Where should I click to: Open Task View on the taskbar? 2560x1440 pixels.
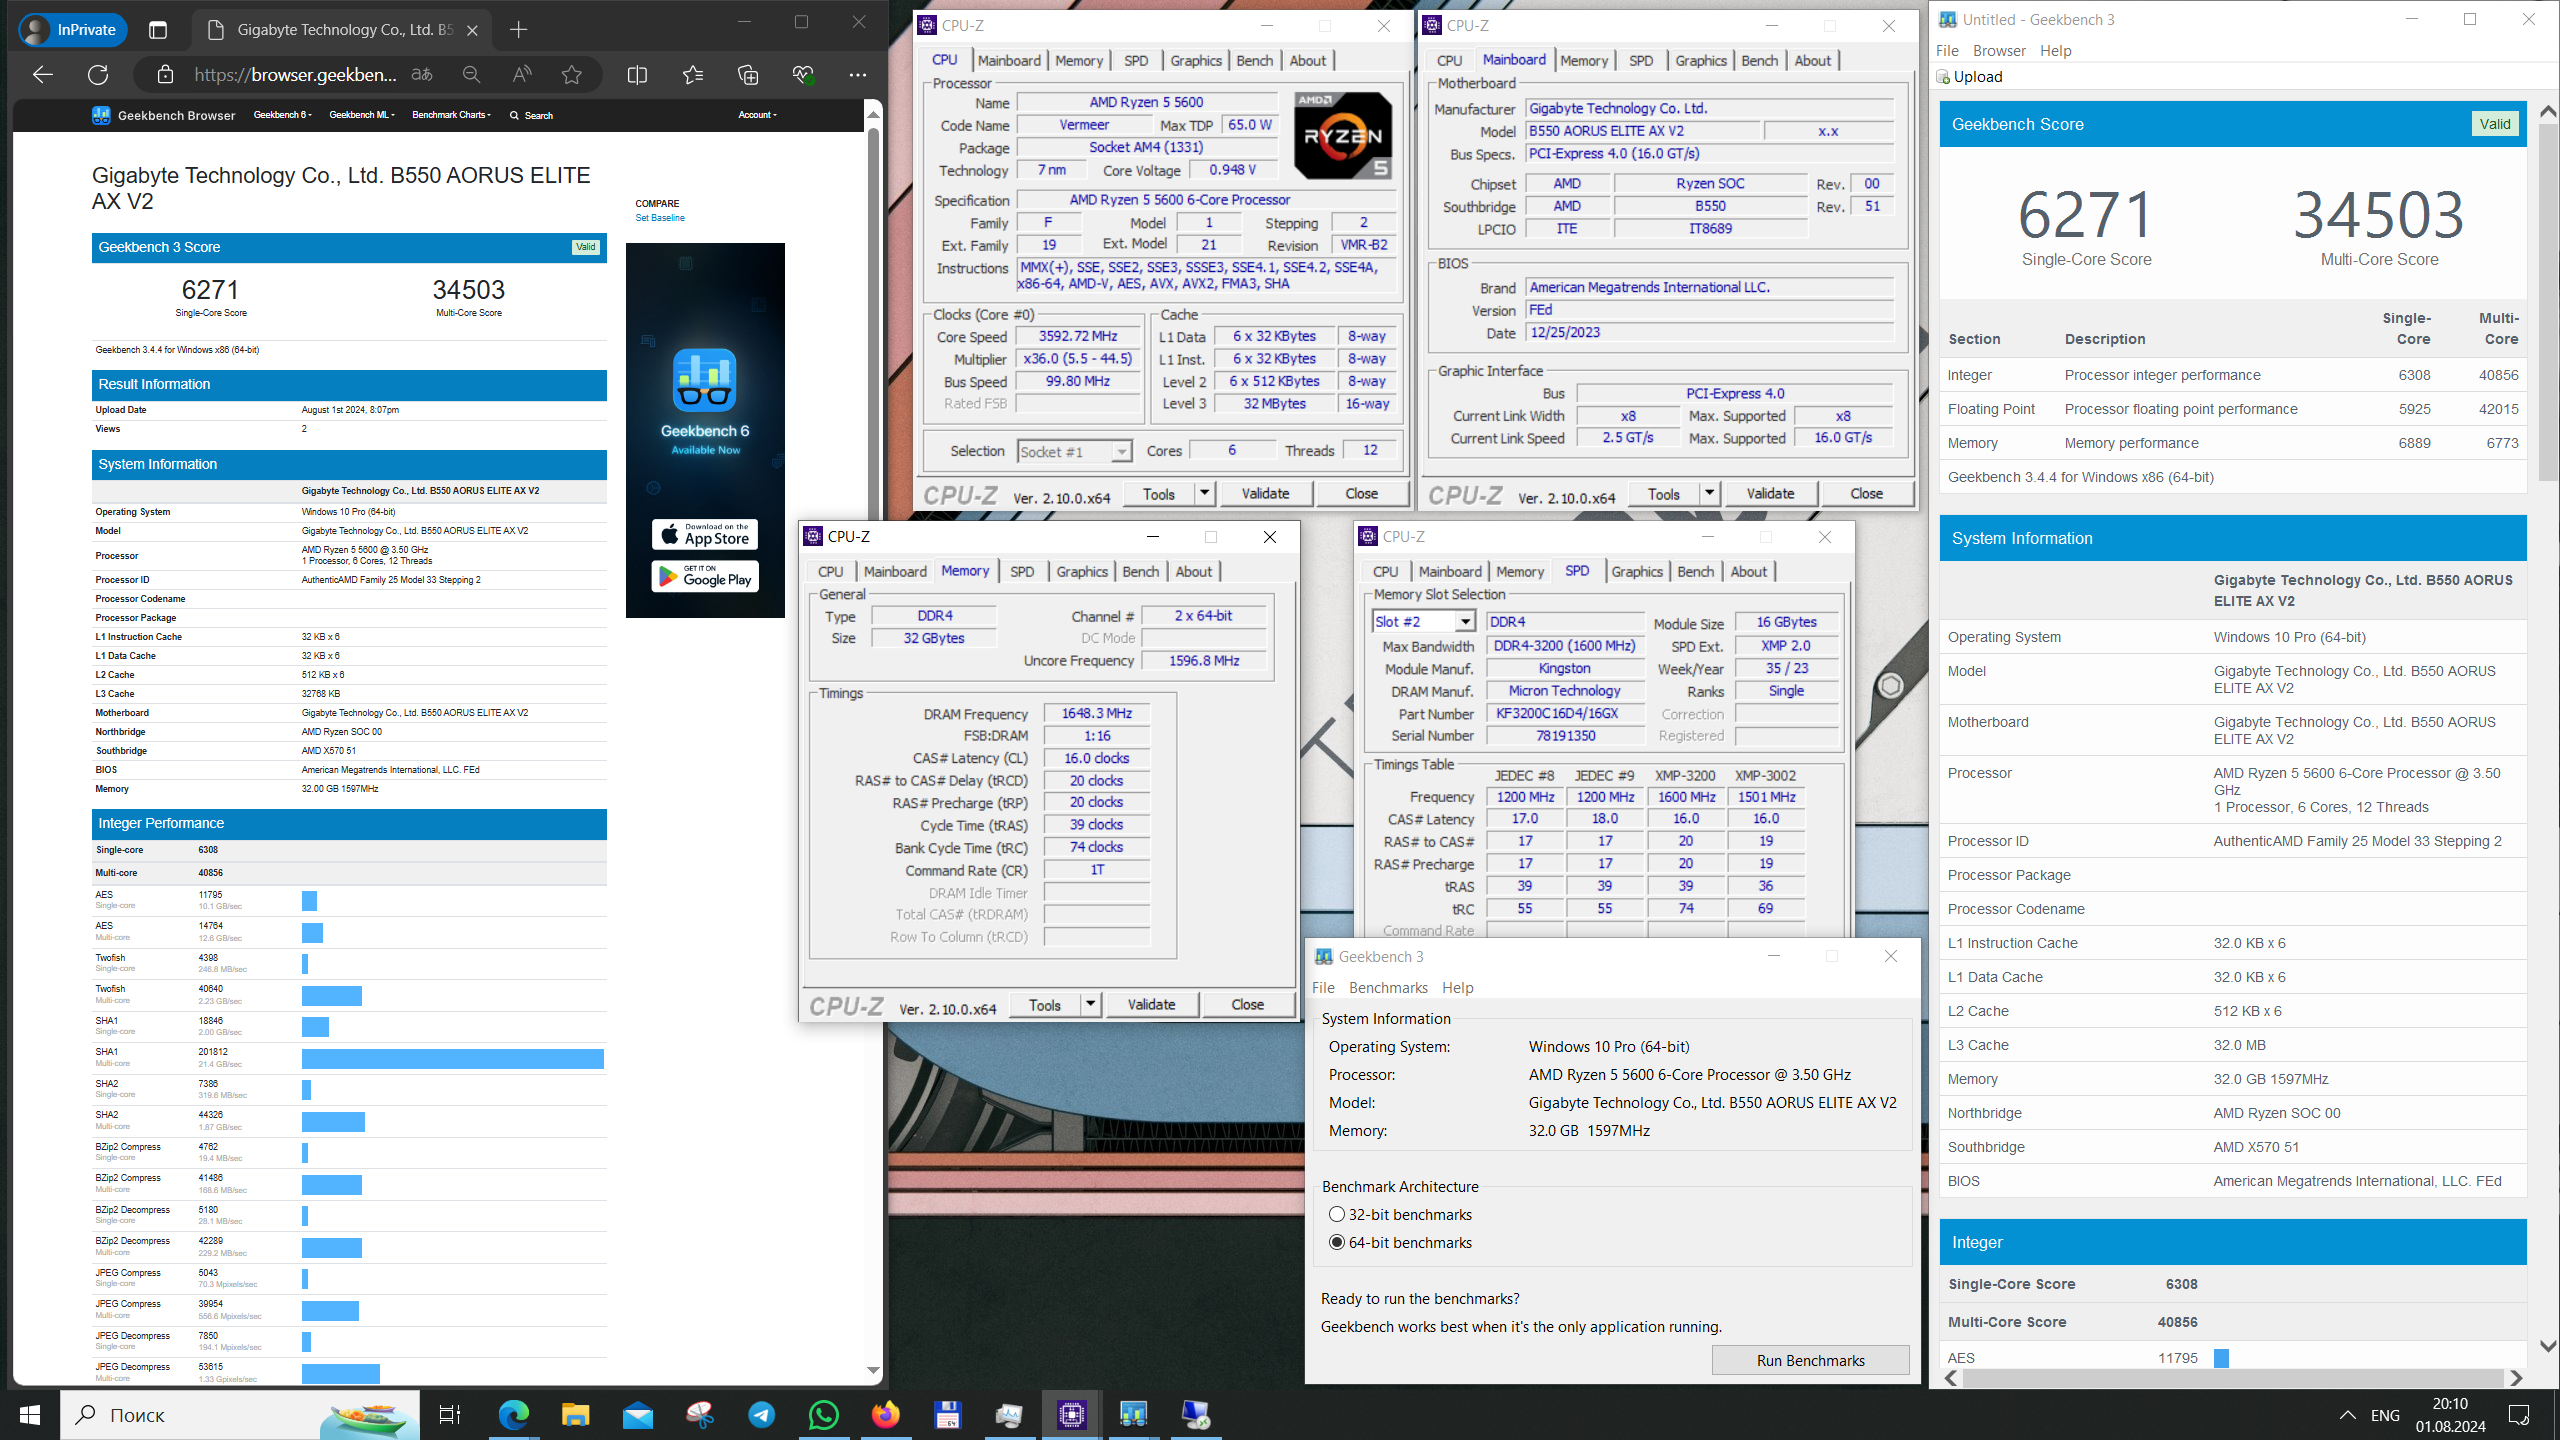tap(450, 1414)
